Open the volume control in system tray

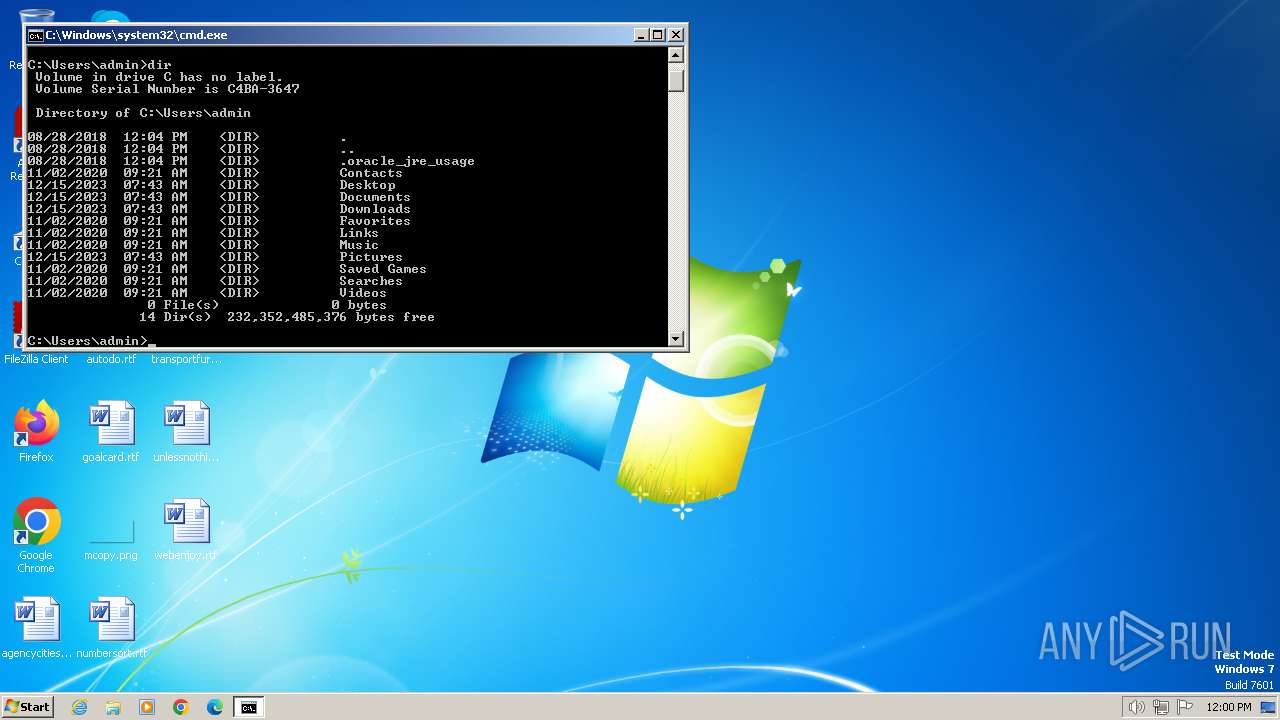coord(1136,707)
